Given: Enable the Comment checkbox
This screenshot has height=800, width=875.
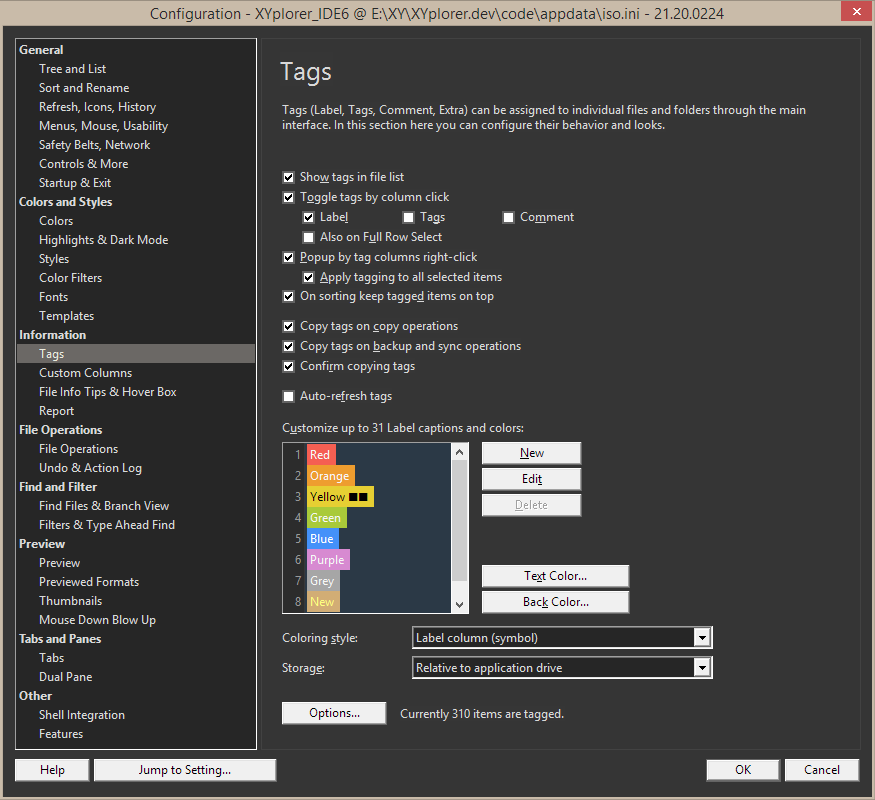Looking at the screenshot, I should coord(508,217).
